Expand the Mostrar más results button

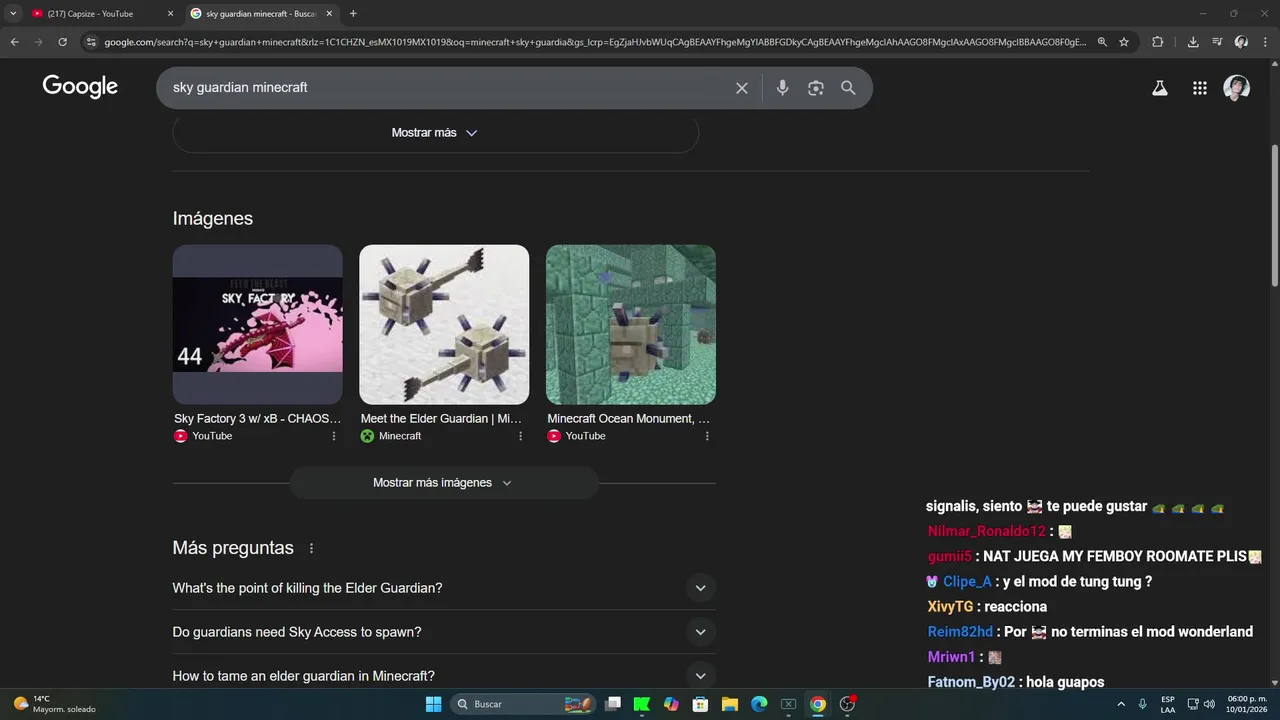pos(435,133)
